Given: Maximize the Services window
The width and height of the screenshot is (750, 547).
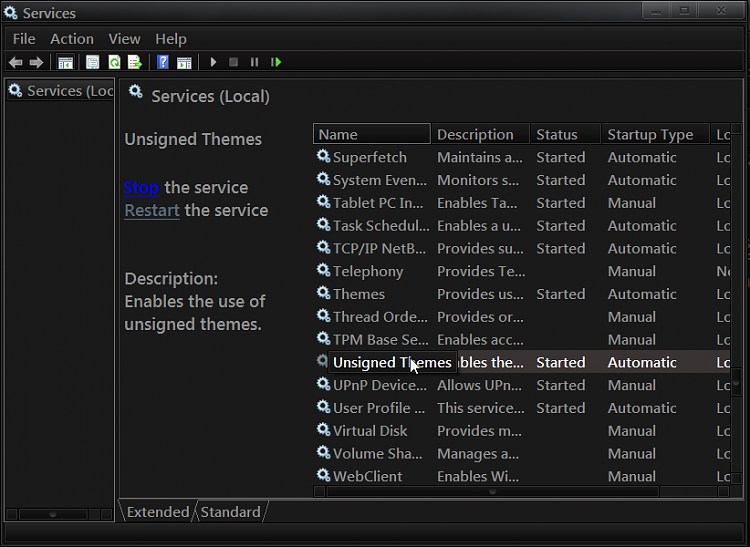Looking at the screenshot, I should click(684, 11).
